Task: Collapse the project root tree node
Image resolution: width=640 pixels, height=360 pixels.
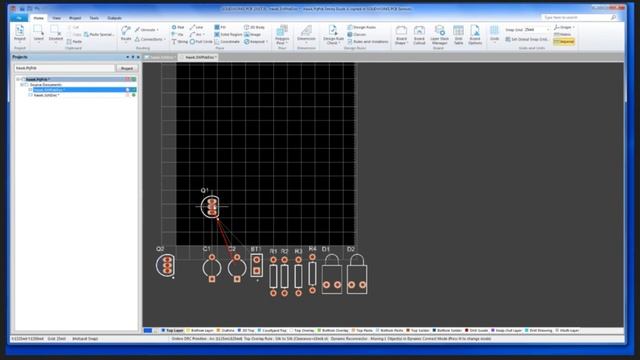Action: [18, 80]
